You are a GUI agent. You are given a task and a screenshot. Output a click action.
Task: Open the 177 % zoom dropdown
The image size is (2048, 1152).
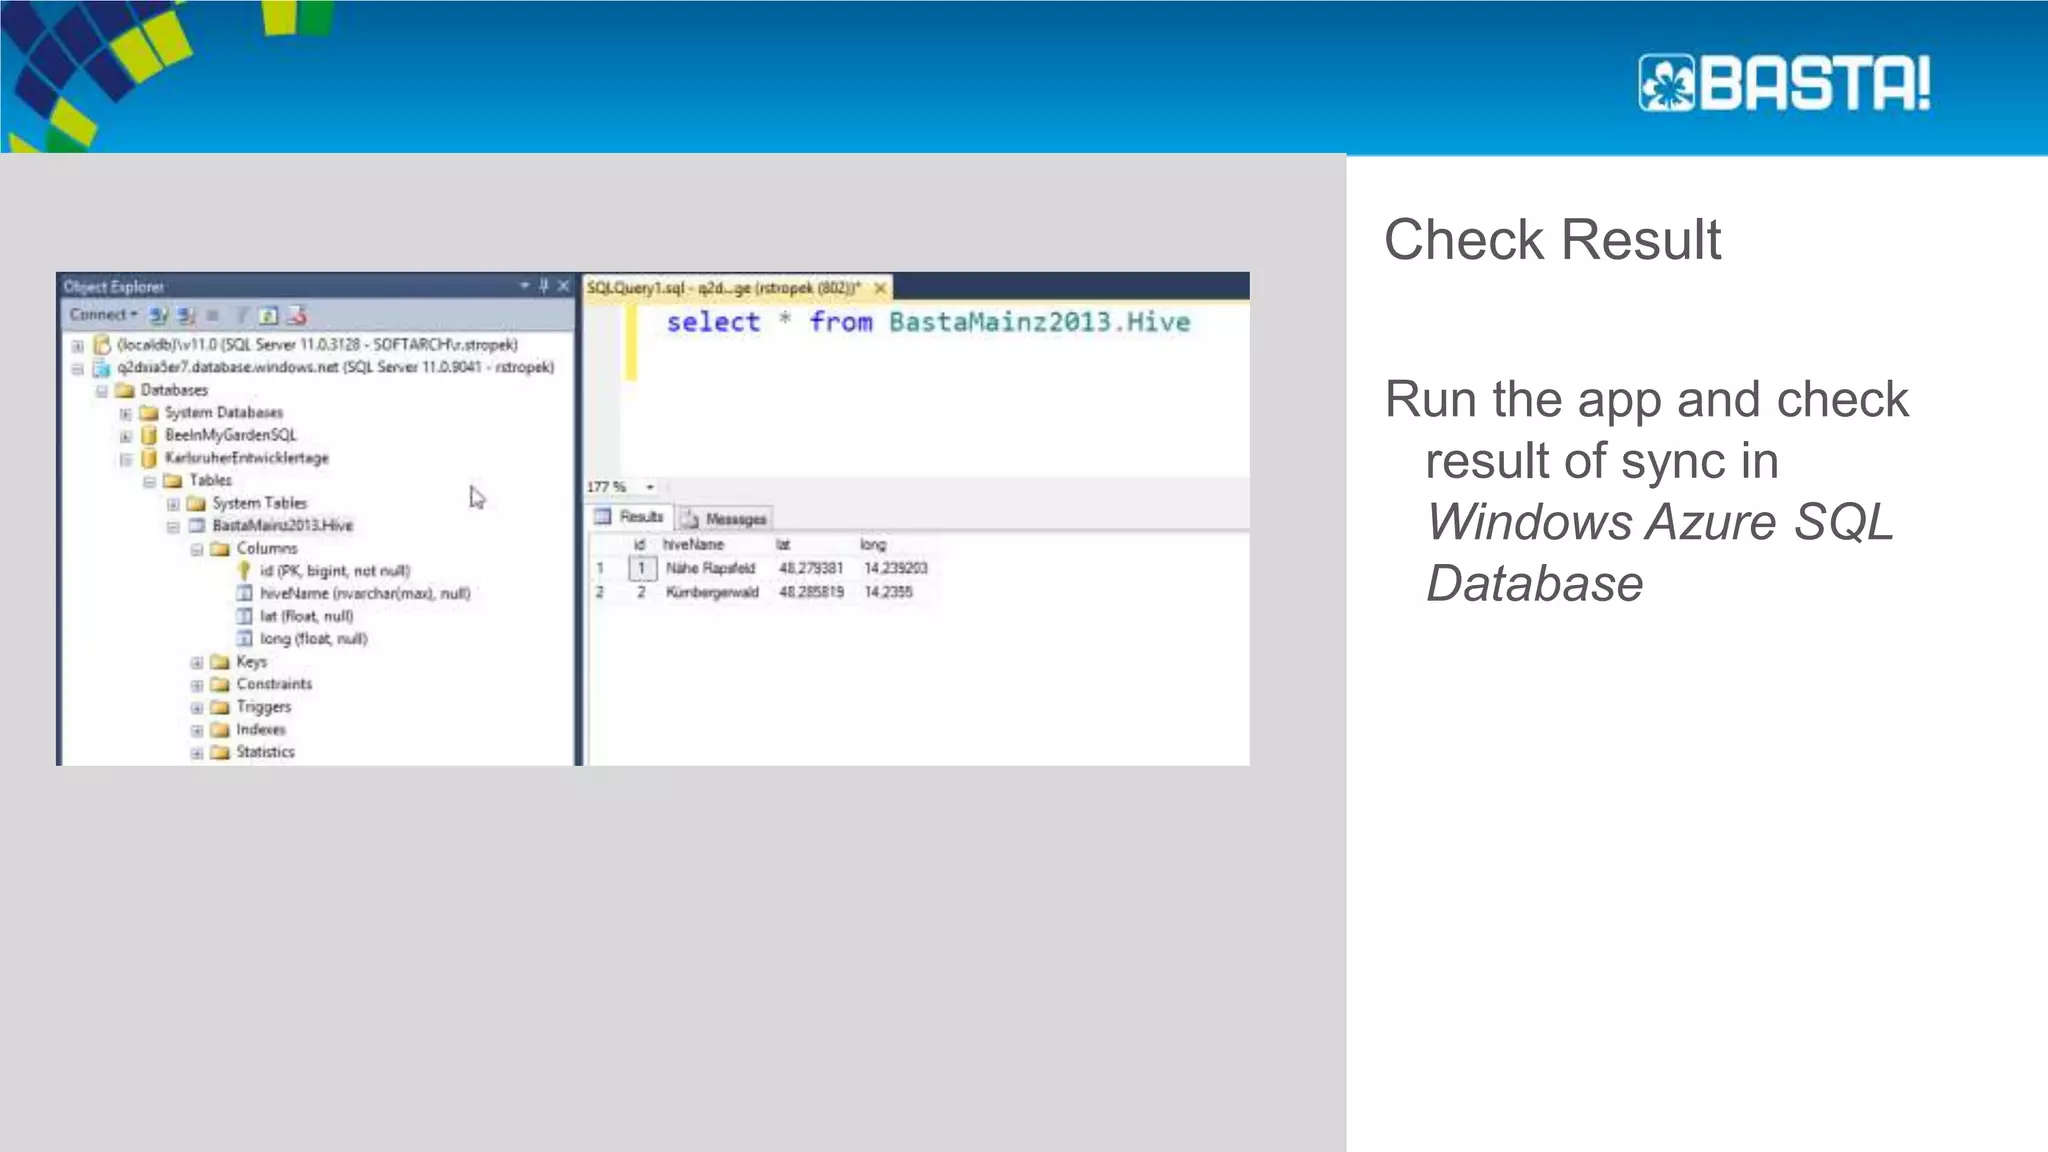tap(650, 487)
